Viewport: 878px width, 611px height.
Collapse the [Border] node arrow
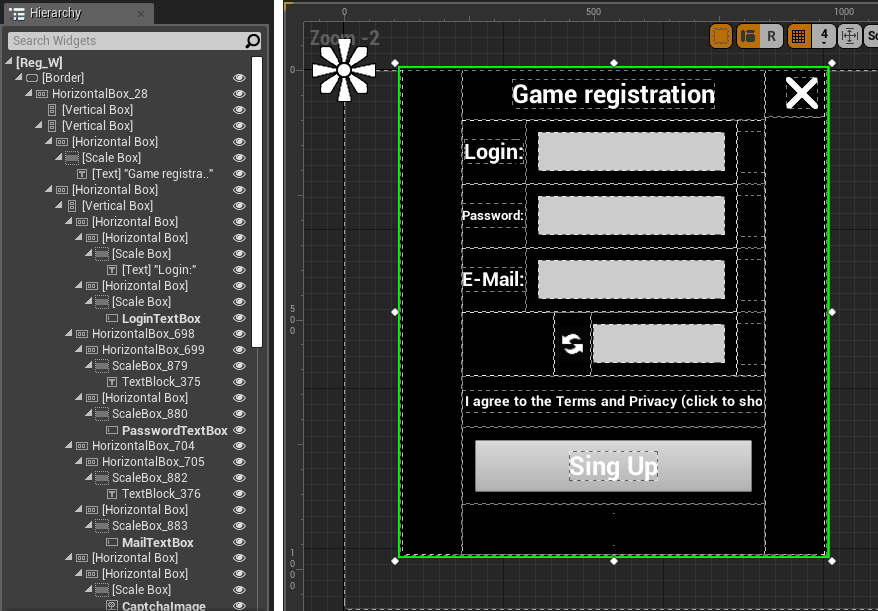click(19, 77)
